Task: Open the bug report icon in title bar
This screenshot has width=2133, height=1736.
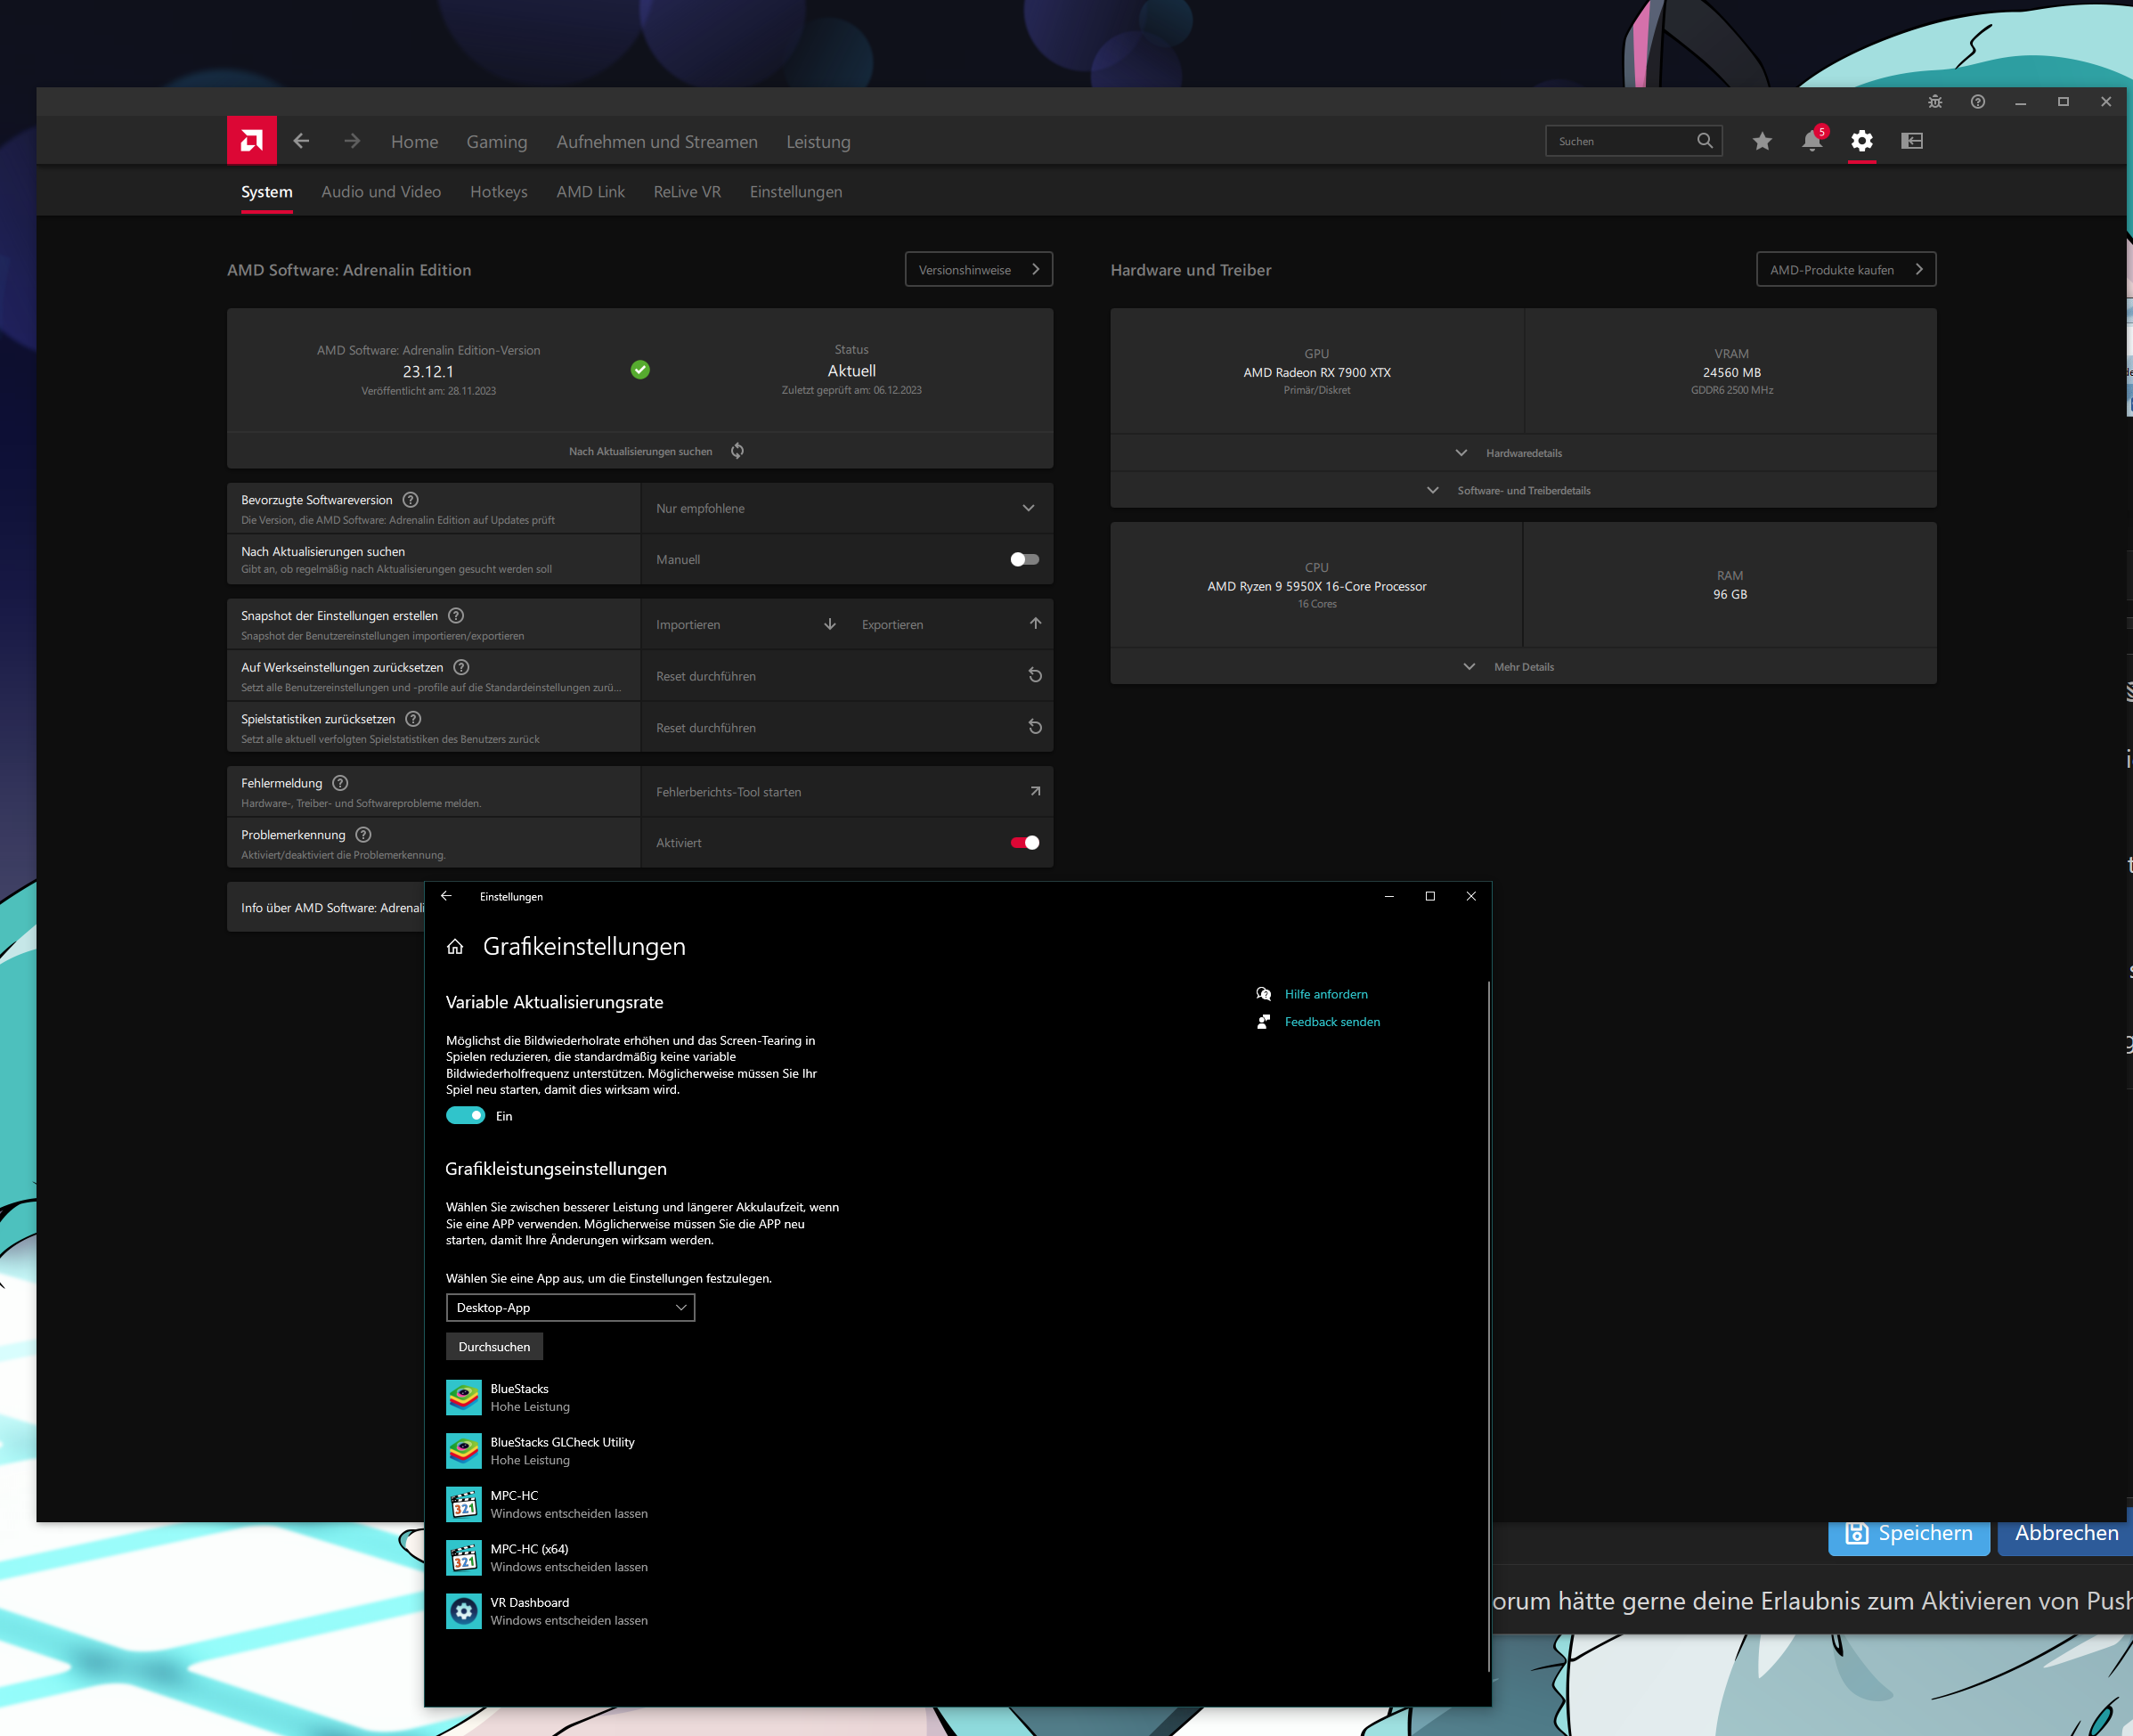Action: click(1935, 102)
